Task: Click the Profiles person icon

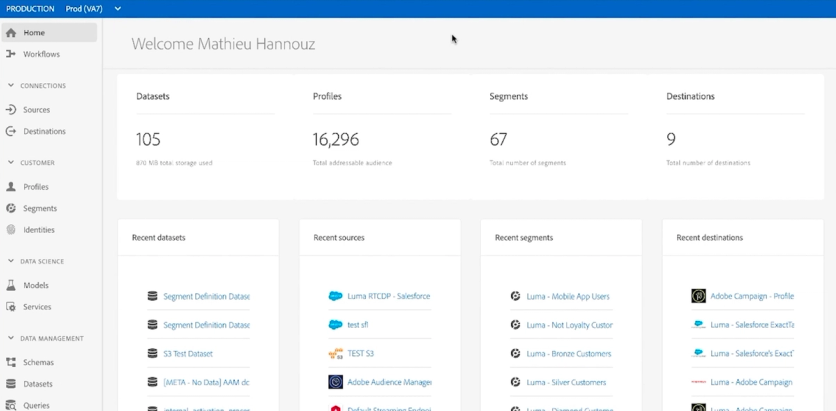Action: click(x=11, y=187)
